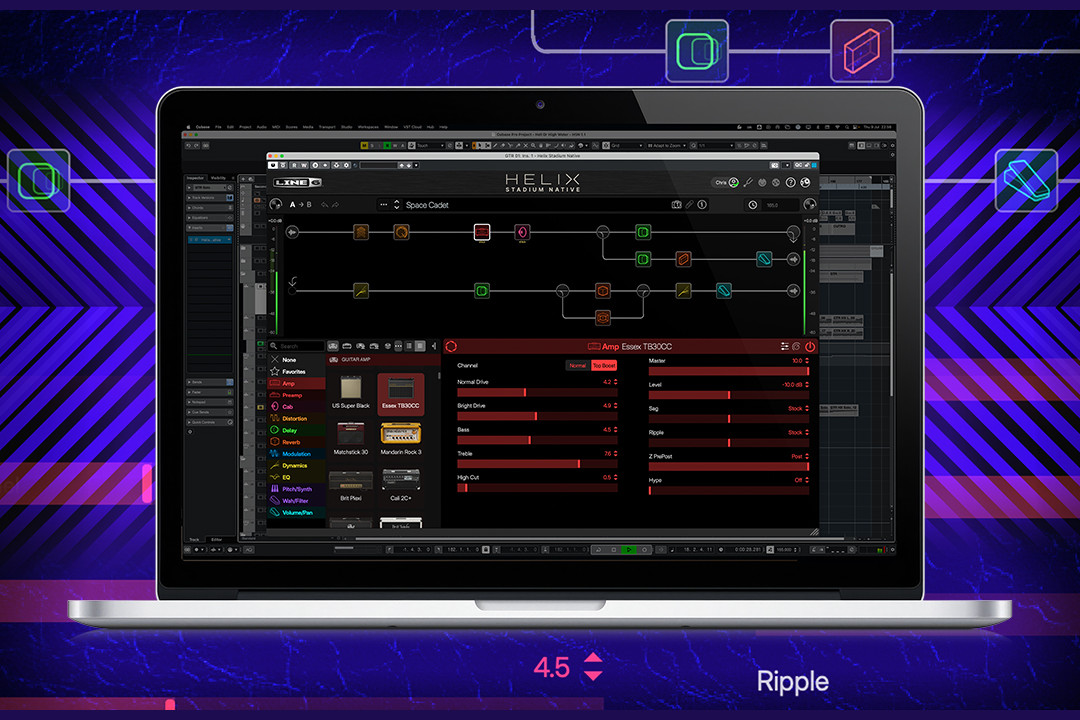Change the Sag Stock value with the stepper
The width and height of the screenshot is (1080, 720).
coord(807,409)
